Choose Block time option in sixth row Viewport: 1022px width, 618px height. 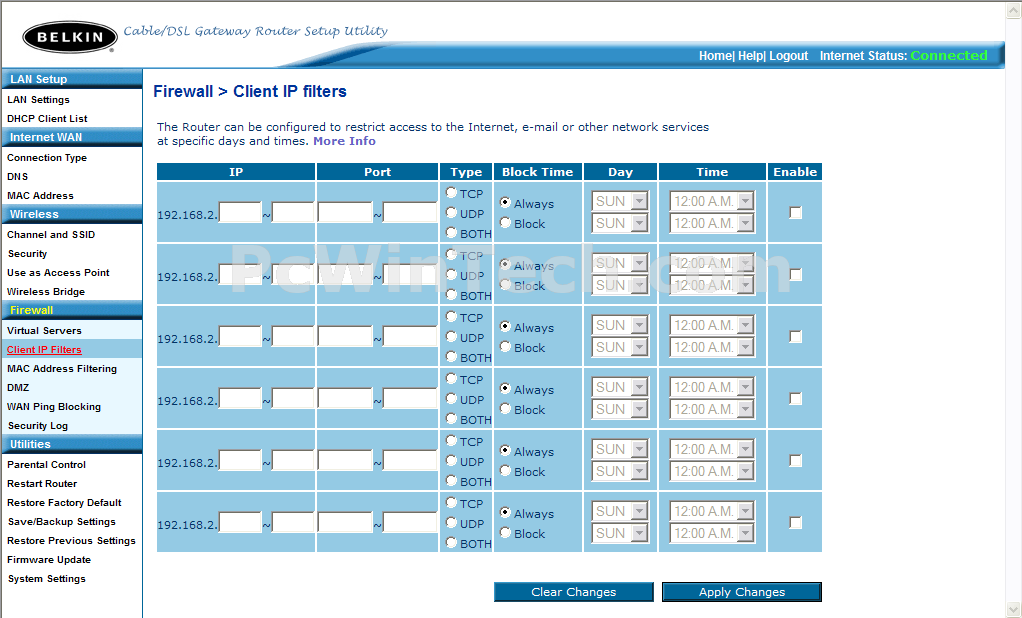[x=505, y=532]
